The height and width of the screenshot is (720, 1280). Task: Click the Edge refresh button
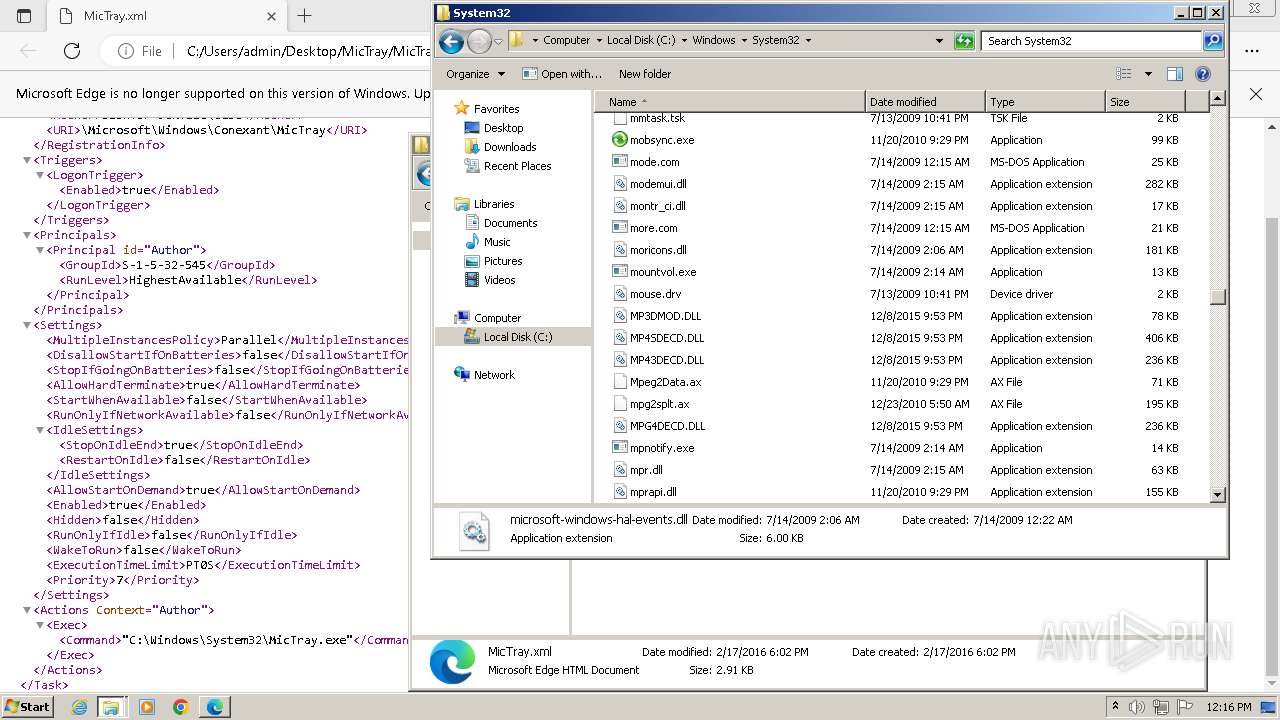click(x=72, y=51)
